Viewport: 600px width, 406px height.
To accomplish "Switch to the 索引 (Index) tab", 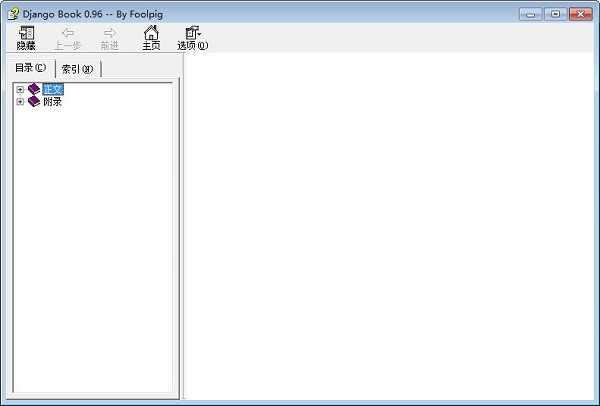I will pos(78,69).
